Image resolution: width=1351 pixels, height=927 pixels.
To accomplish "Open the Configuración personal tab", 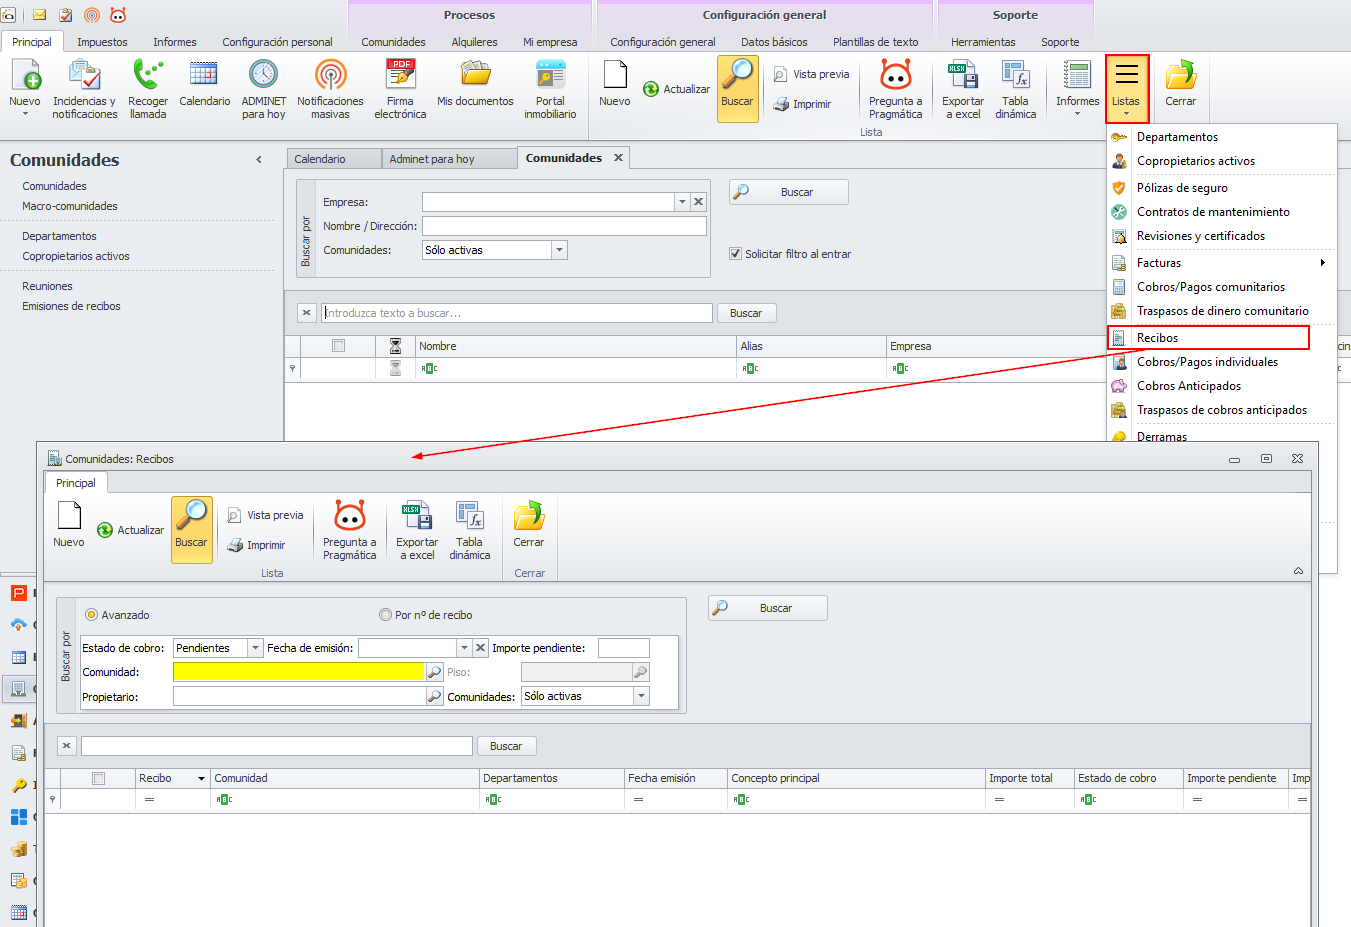I will pos(277,42).
